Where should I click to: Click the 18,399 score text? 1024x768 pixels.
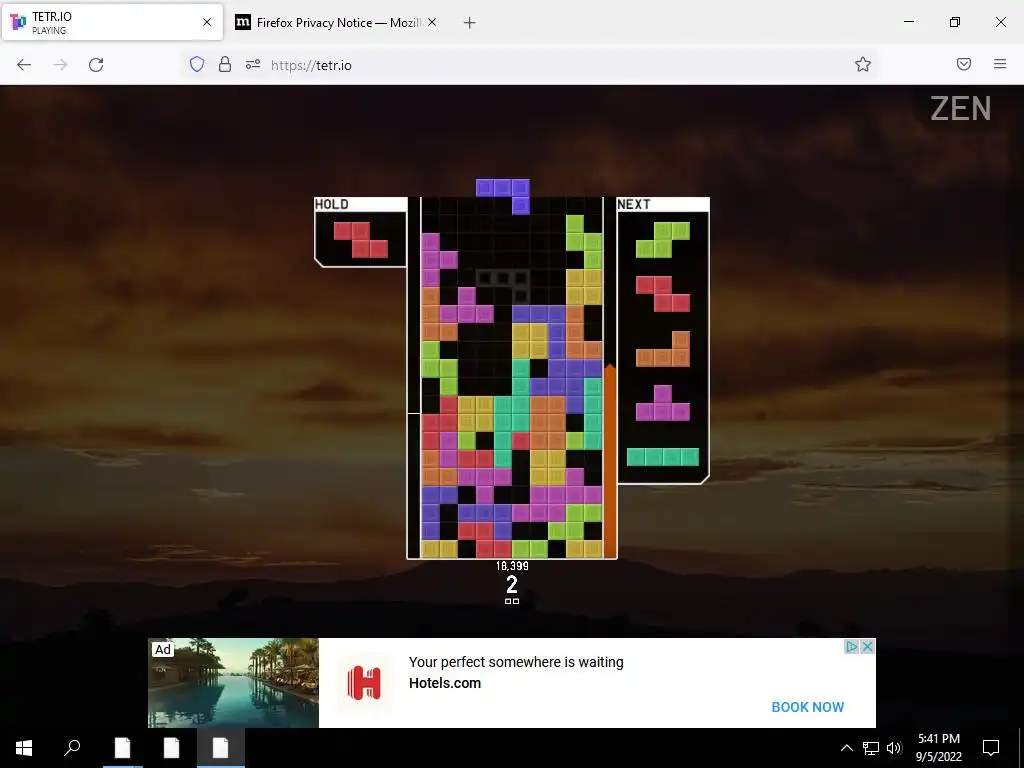(x=512, y=566)
